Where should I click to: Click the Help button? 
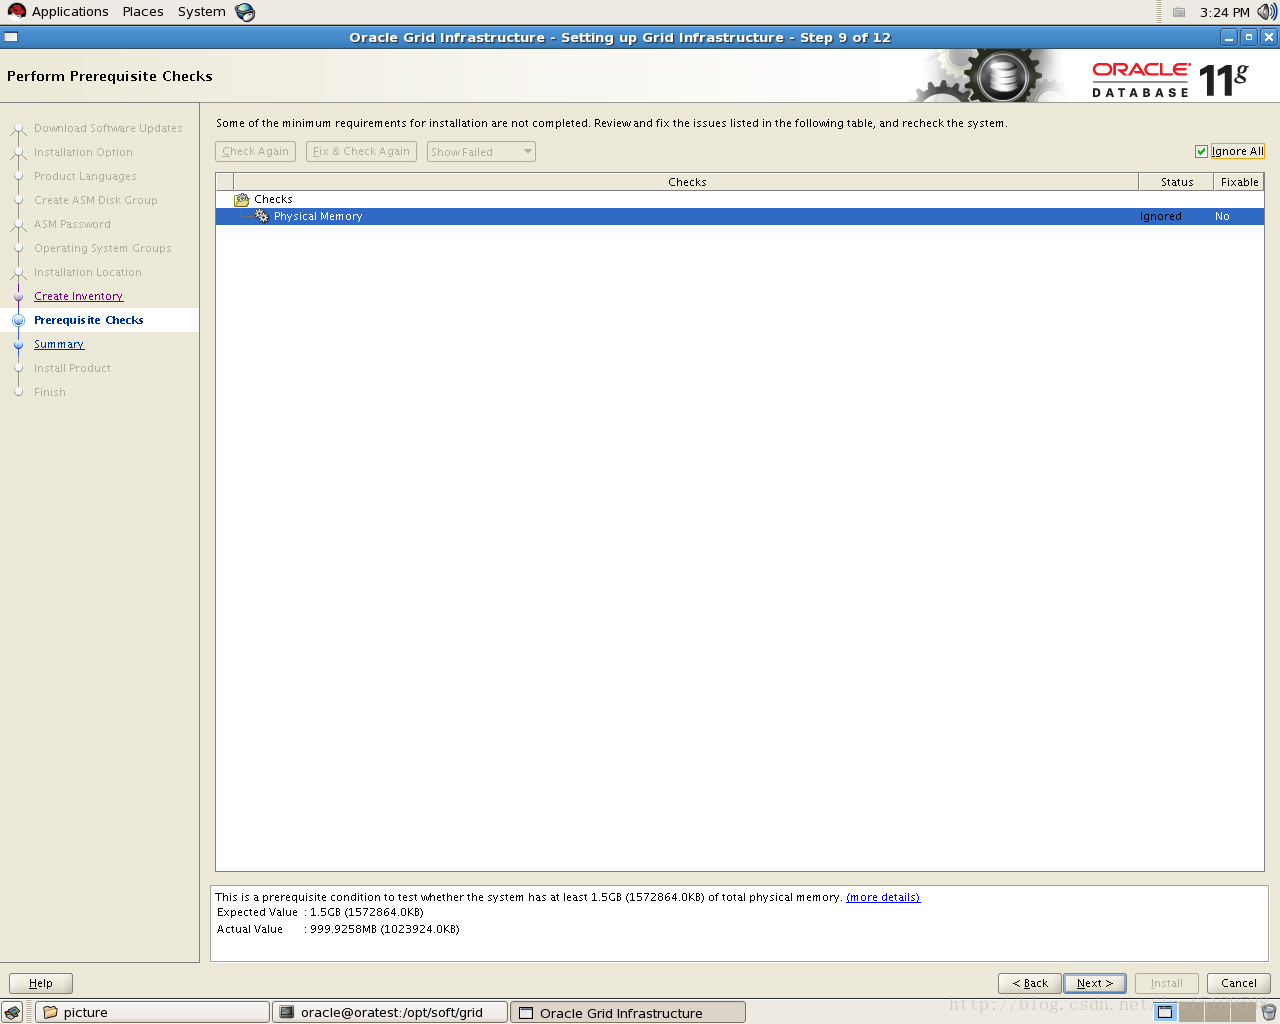click(41, 983)
